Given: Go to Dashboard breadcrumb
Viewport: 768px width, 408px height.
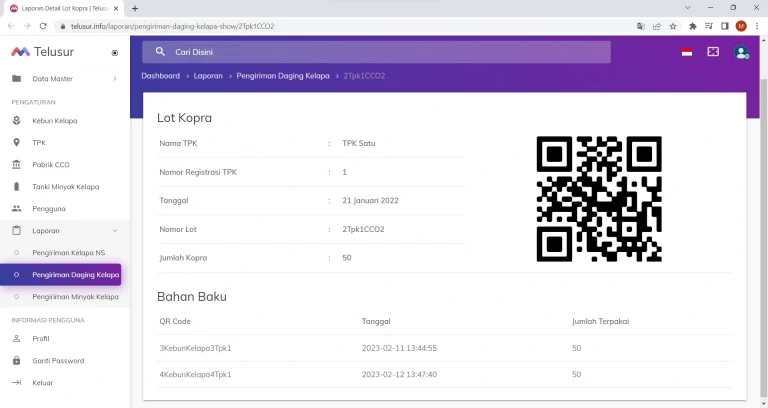Looking at the screenshot, I should coord(161,76).
